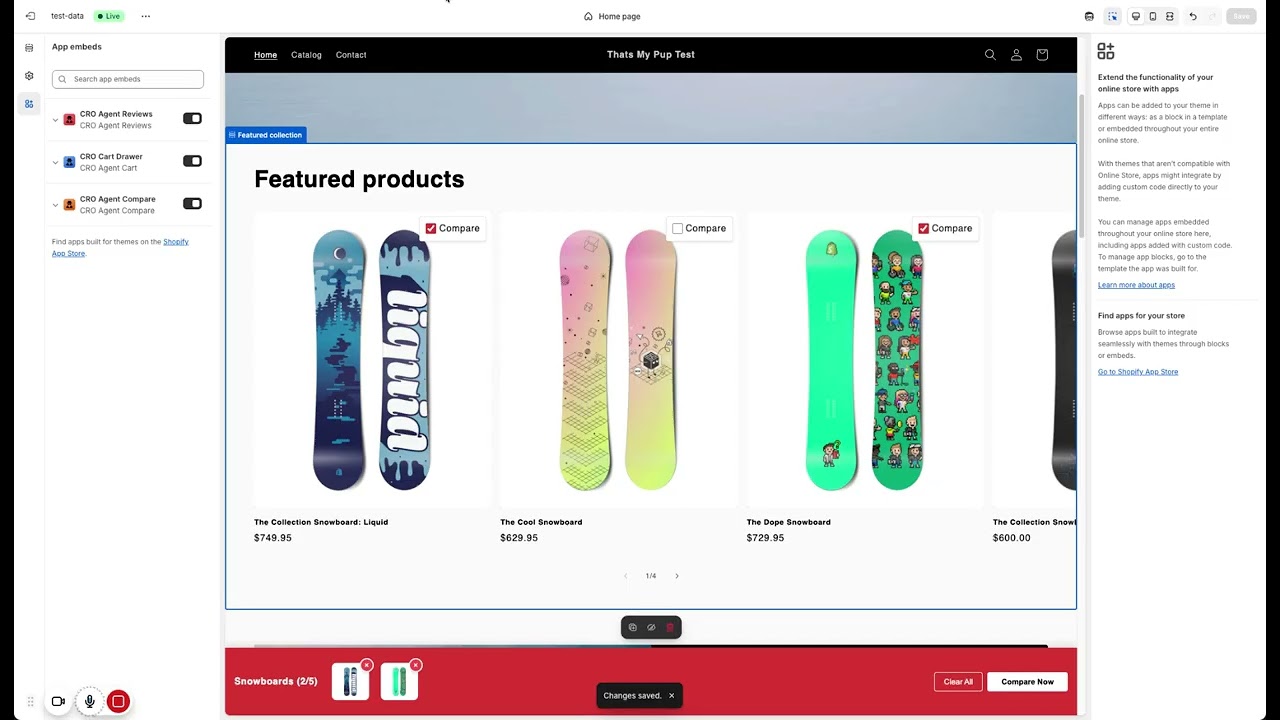This screenshot has height=720, width=1280.
Task: Expand the CRO Cart Drawer embed chevron
Action: [56, 162]
